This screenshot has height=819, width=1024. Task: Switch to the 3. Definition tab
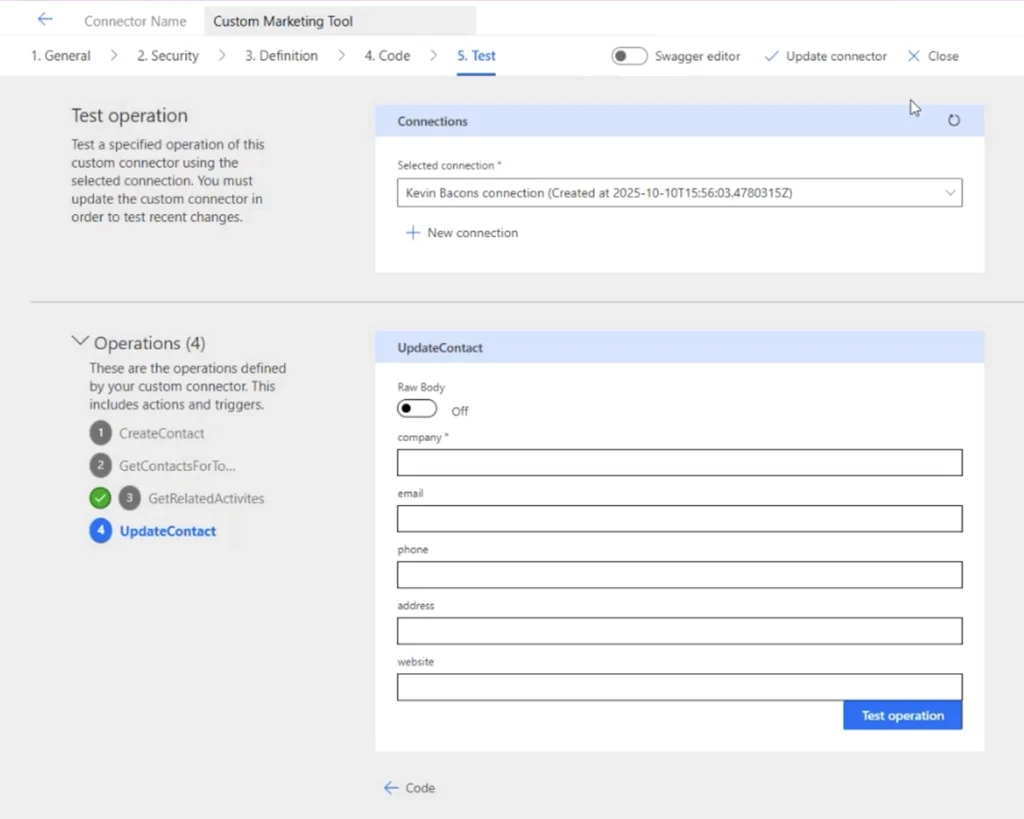281,56
